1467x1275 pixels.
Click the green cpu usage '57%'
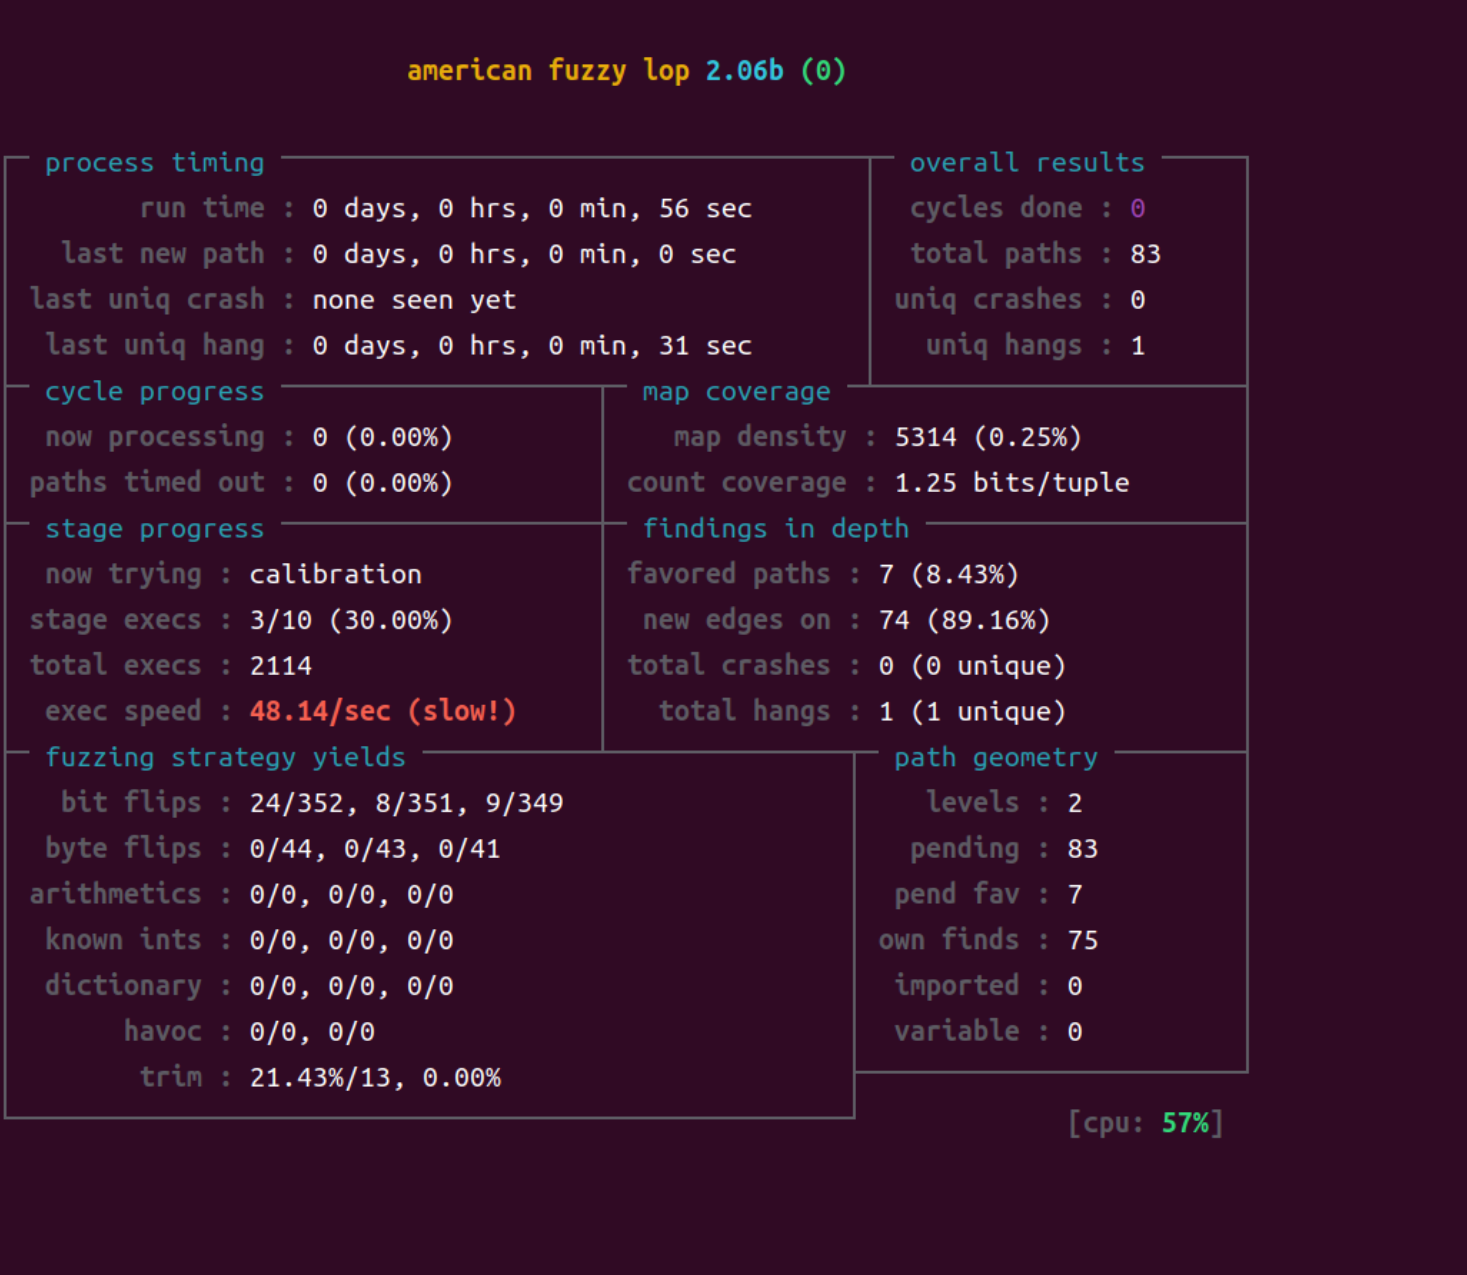coord(1185,1123)
